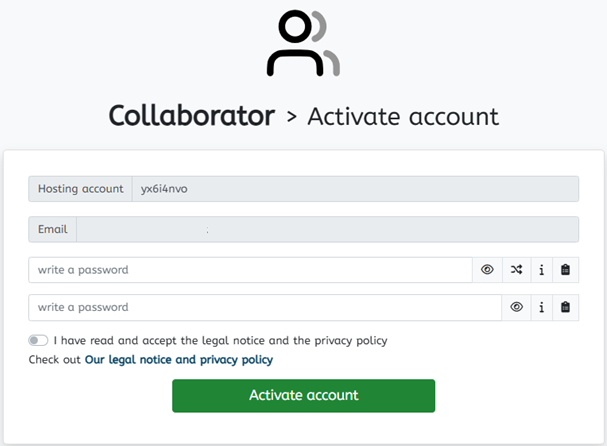Open info icon for second password field

542,307
